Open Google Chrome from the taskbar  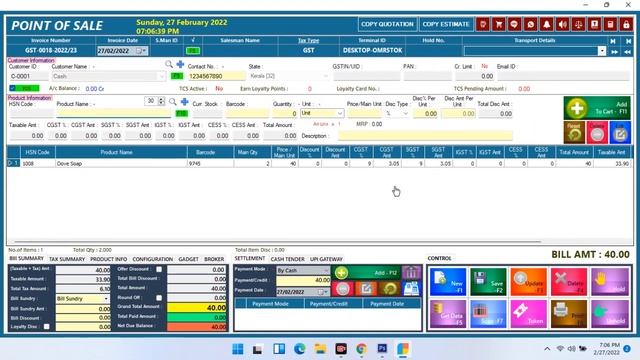coord(361,349)
